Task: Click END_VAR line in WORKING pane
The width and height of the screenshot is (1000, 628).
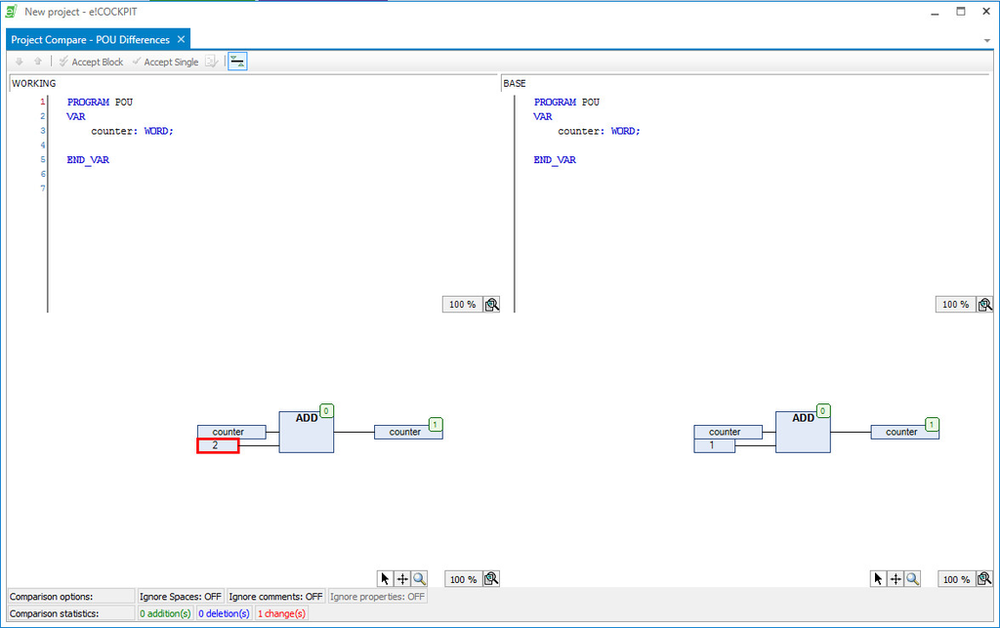Action: [88, 160]
